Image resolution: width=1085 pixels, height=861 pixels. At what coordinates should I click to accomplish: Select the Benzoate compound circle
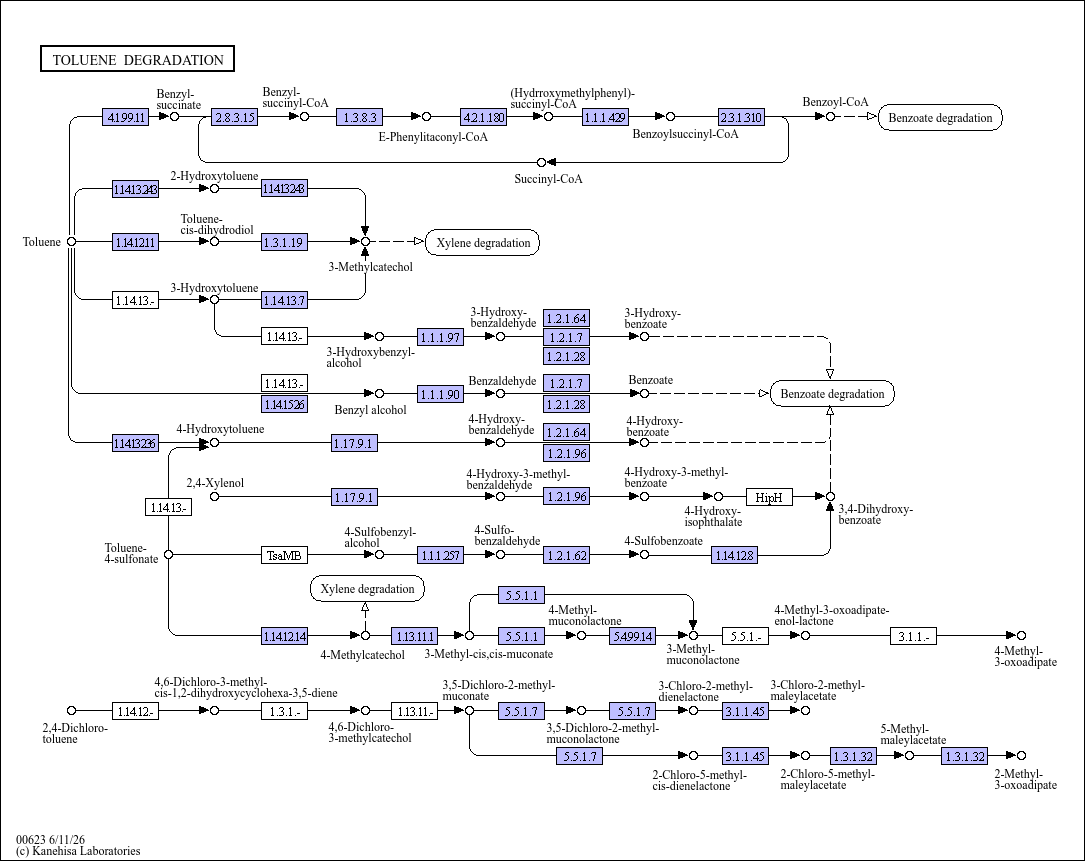click(644, 394)
